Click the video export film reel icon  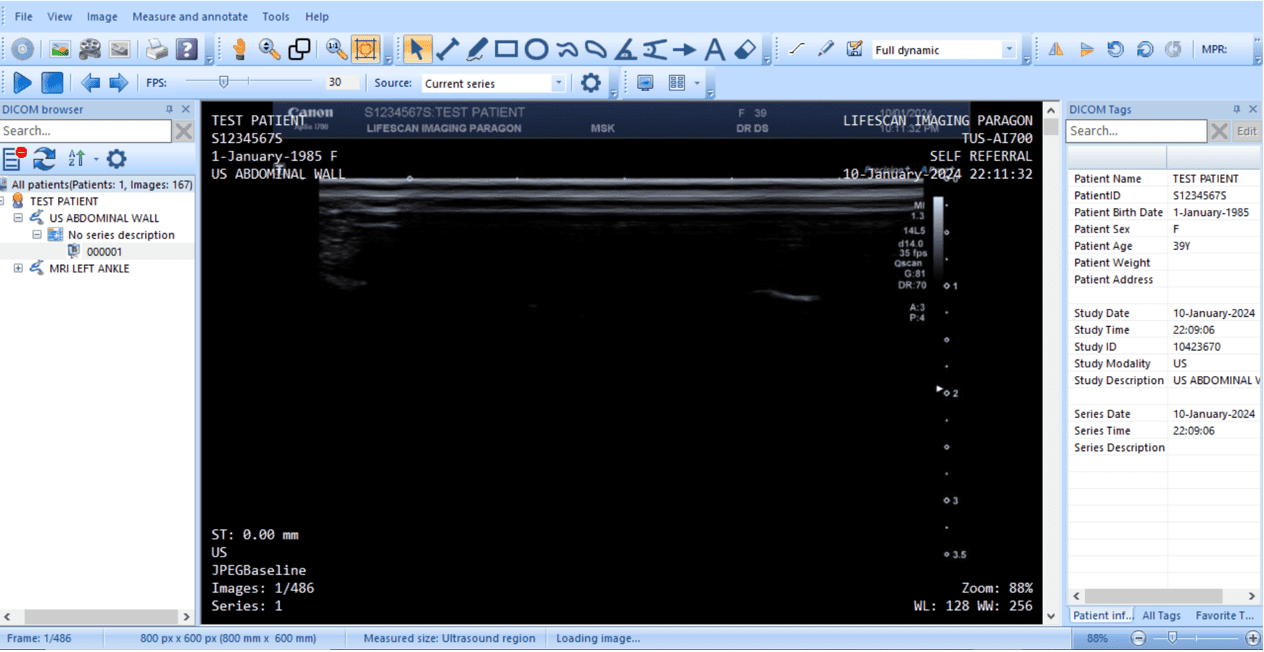[90, 49]
